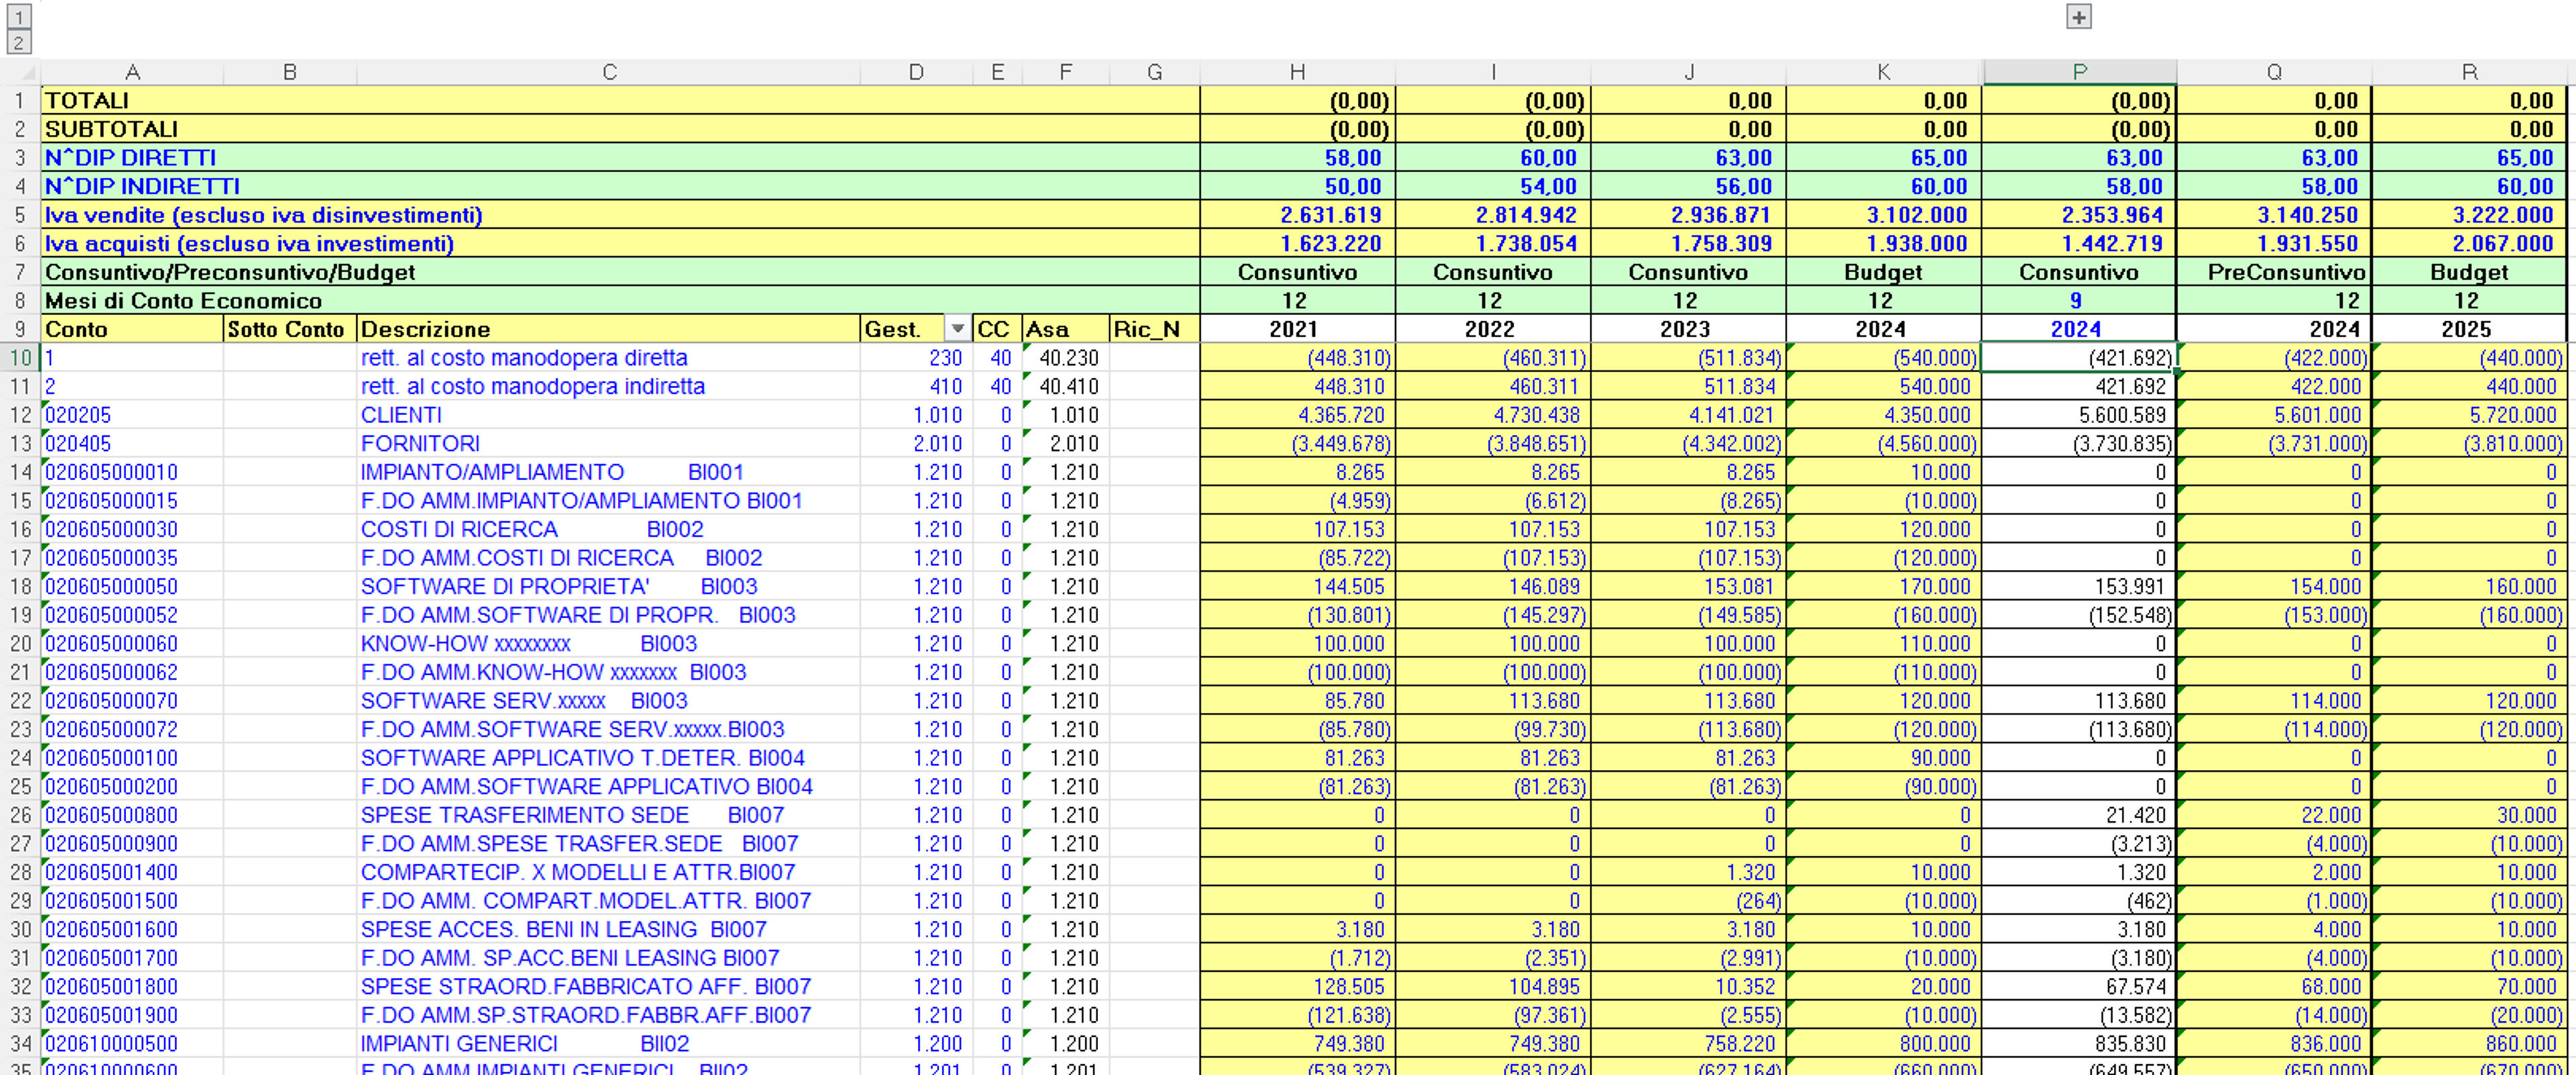Select cell with value (421.692)
This screenshot has width=2576, height=1075.
point(2079,358)
